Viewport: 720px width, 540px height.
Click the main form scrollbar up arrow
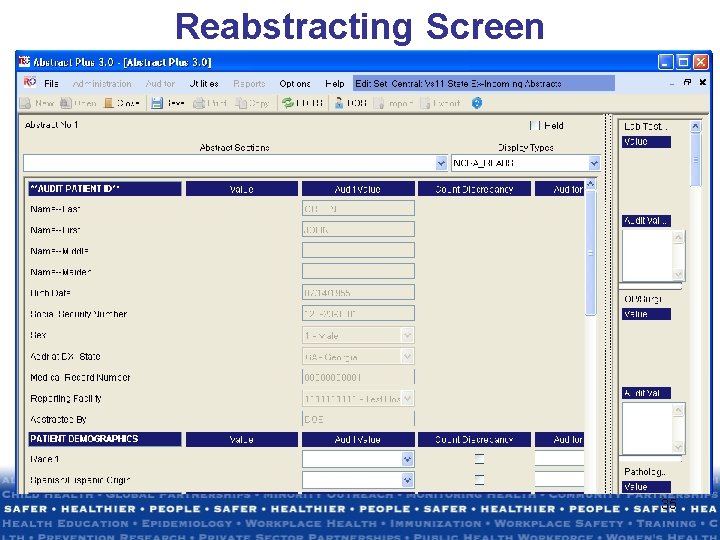(591, 184)
